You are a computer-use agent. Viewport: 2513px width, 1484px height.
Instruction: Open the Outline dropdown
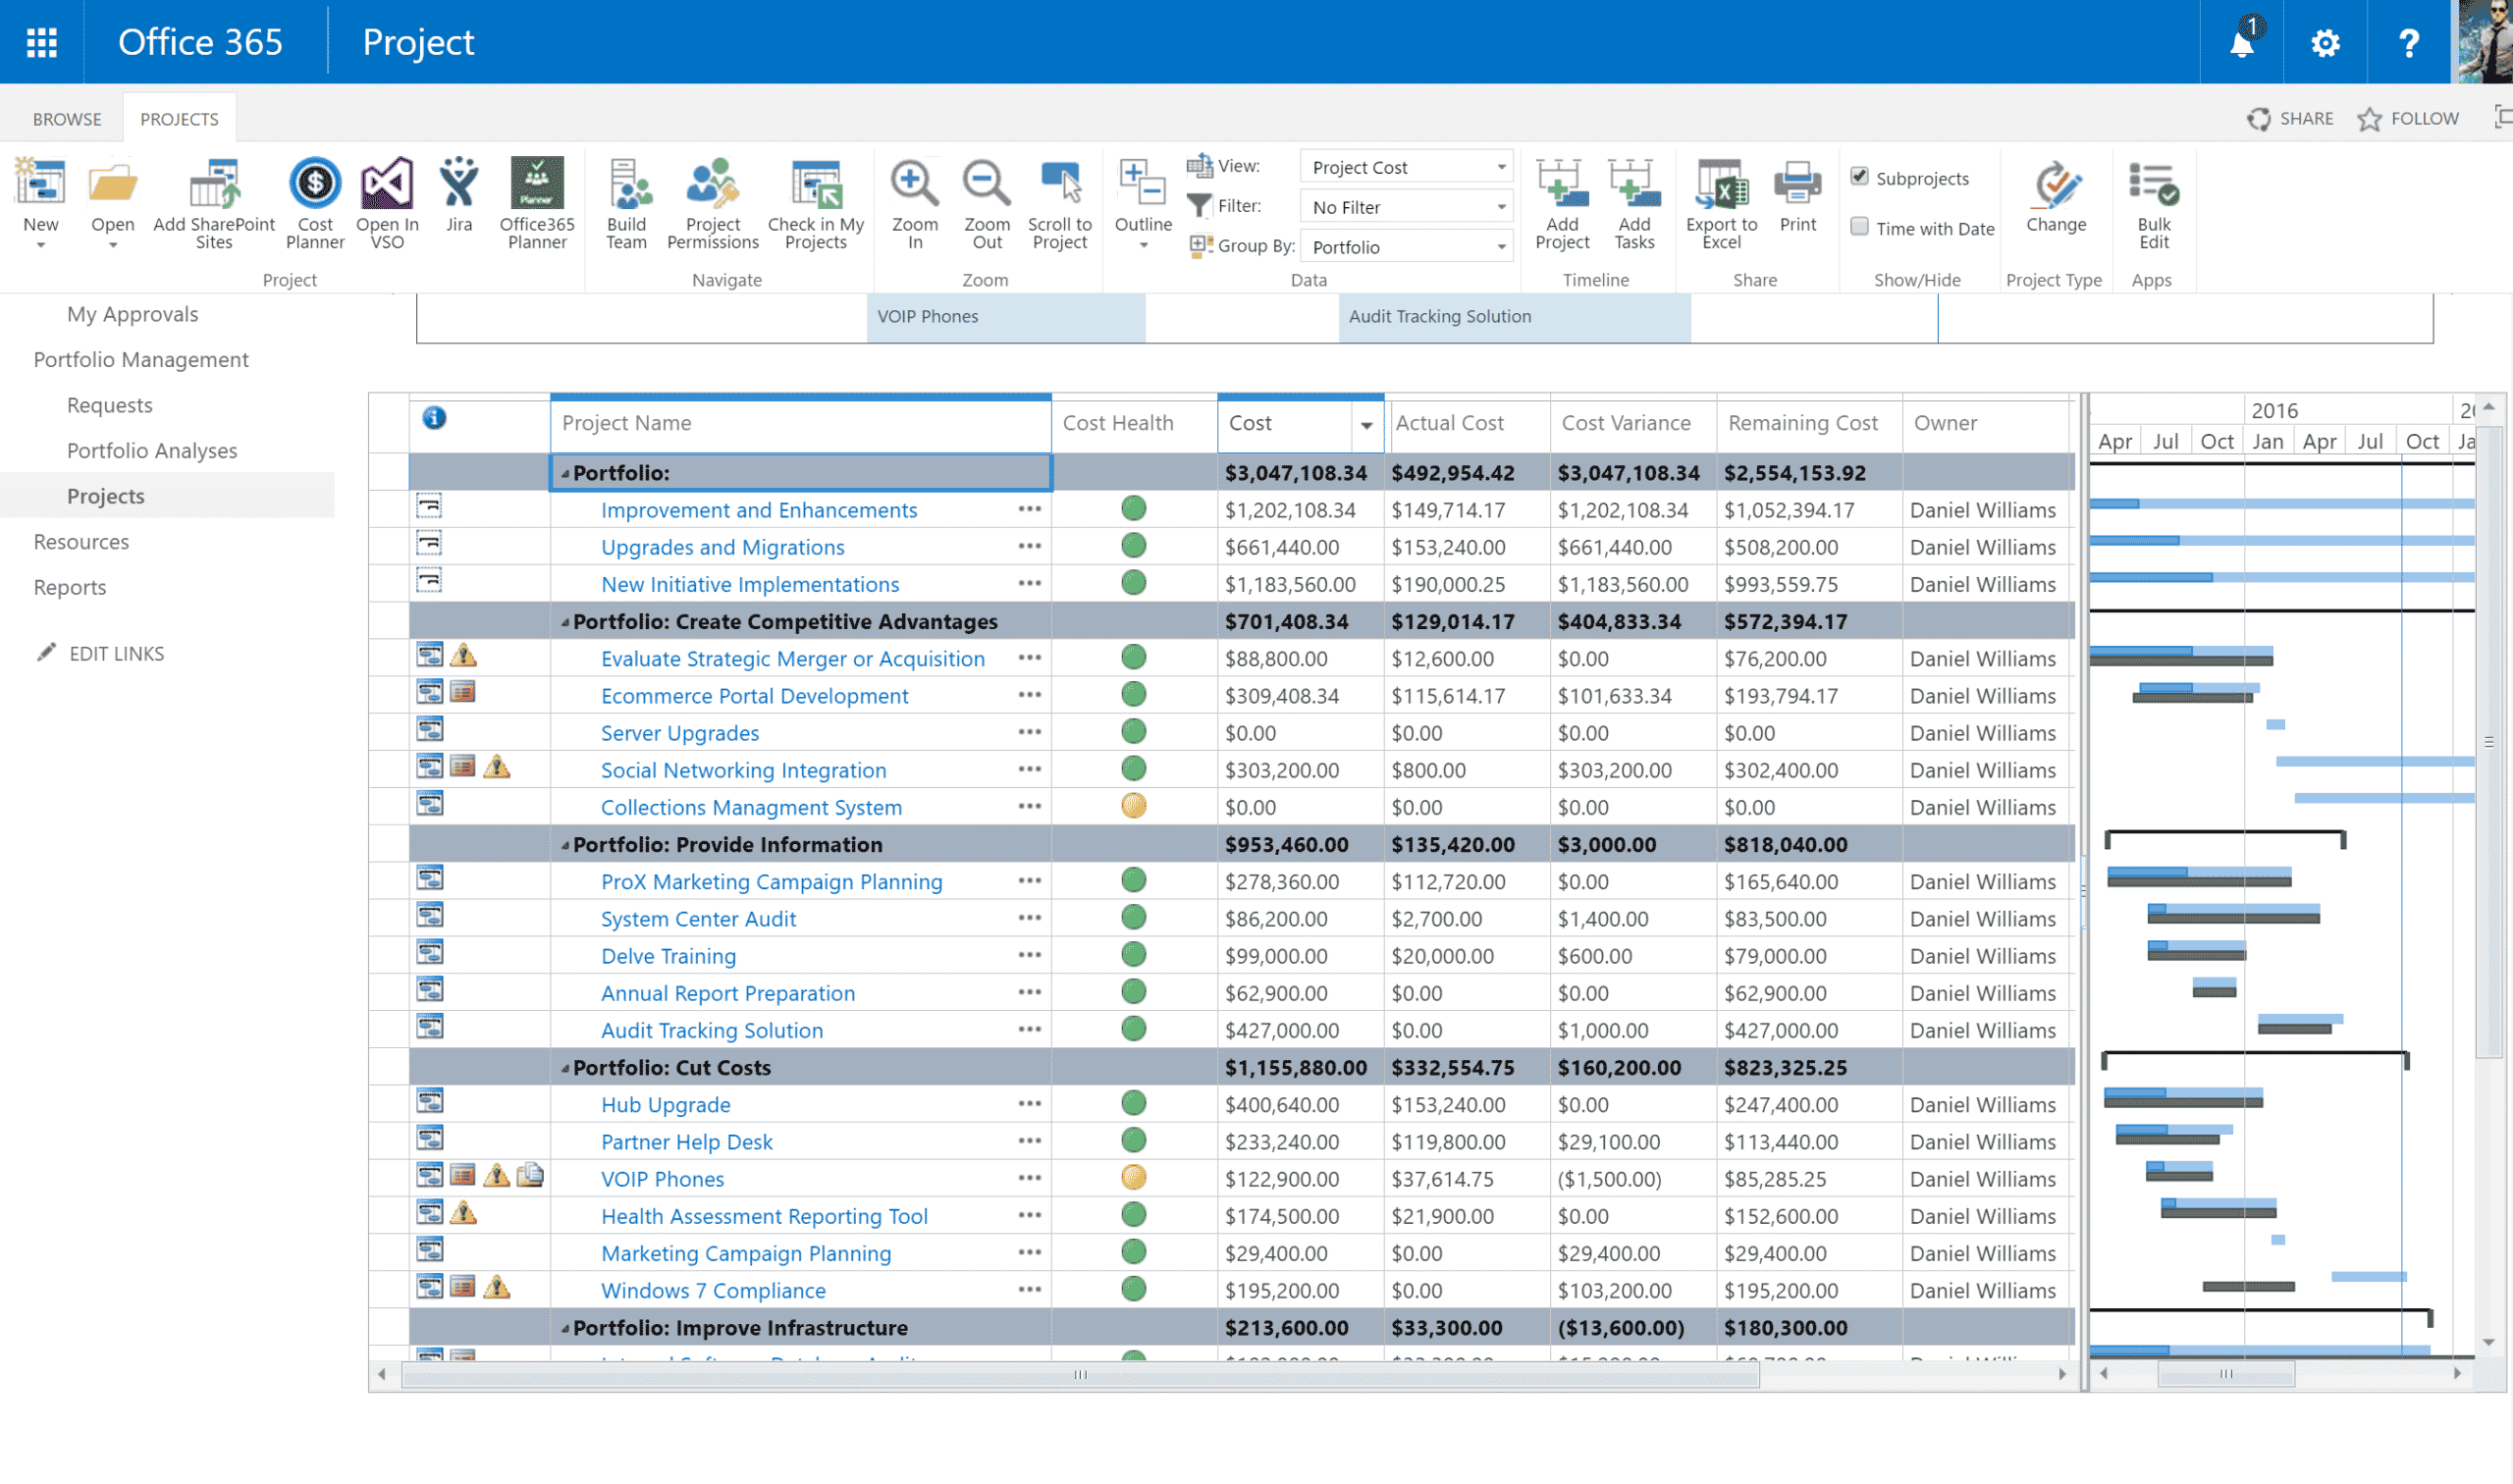click(x=1143, y=203)
